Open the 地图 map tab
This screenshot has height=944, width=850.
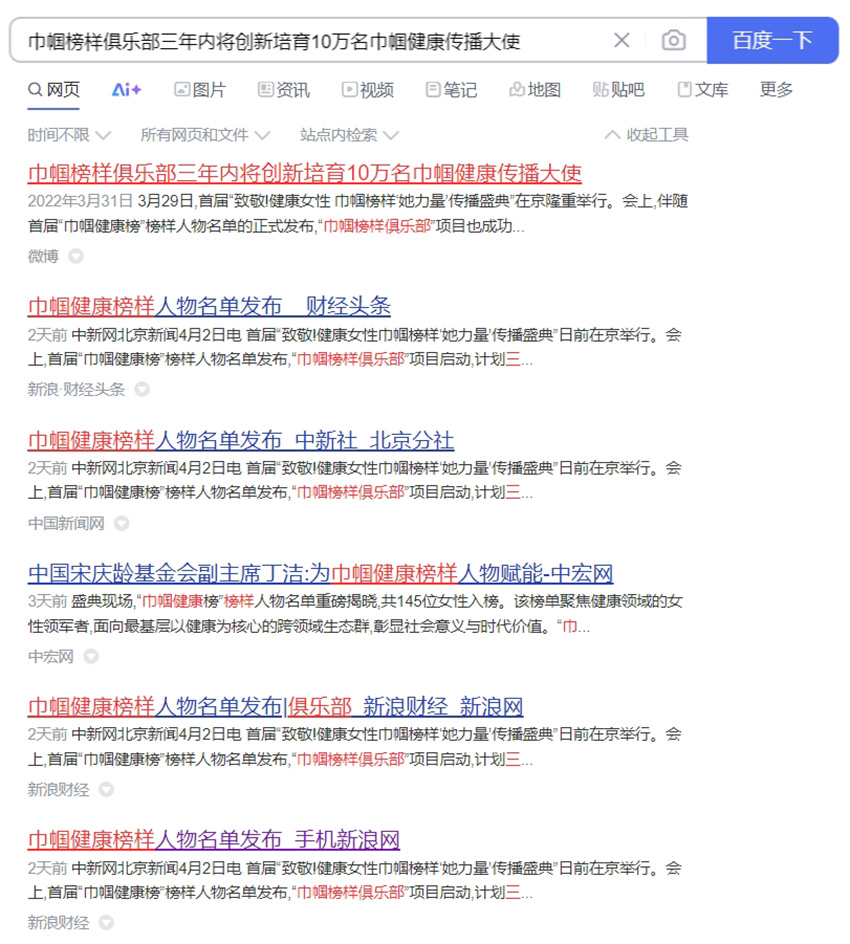click(535, 90)
